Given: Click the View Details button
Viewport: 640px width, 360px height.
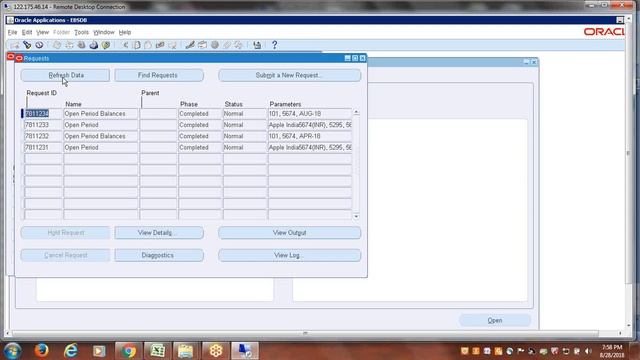Looking at the screenshot, I should pyautogui.click(x=159, y=233).
